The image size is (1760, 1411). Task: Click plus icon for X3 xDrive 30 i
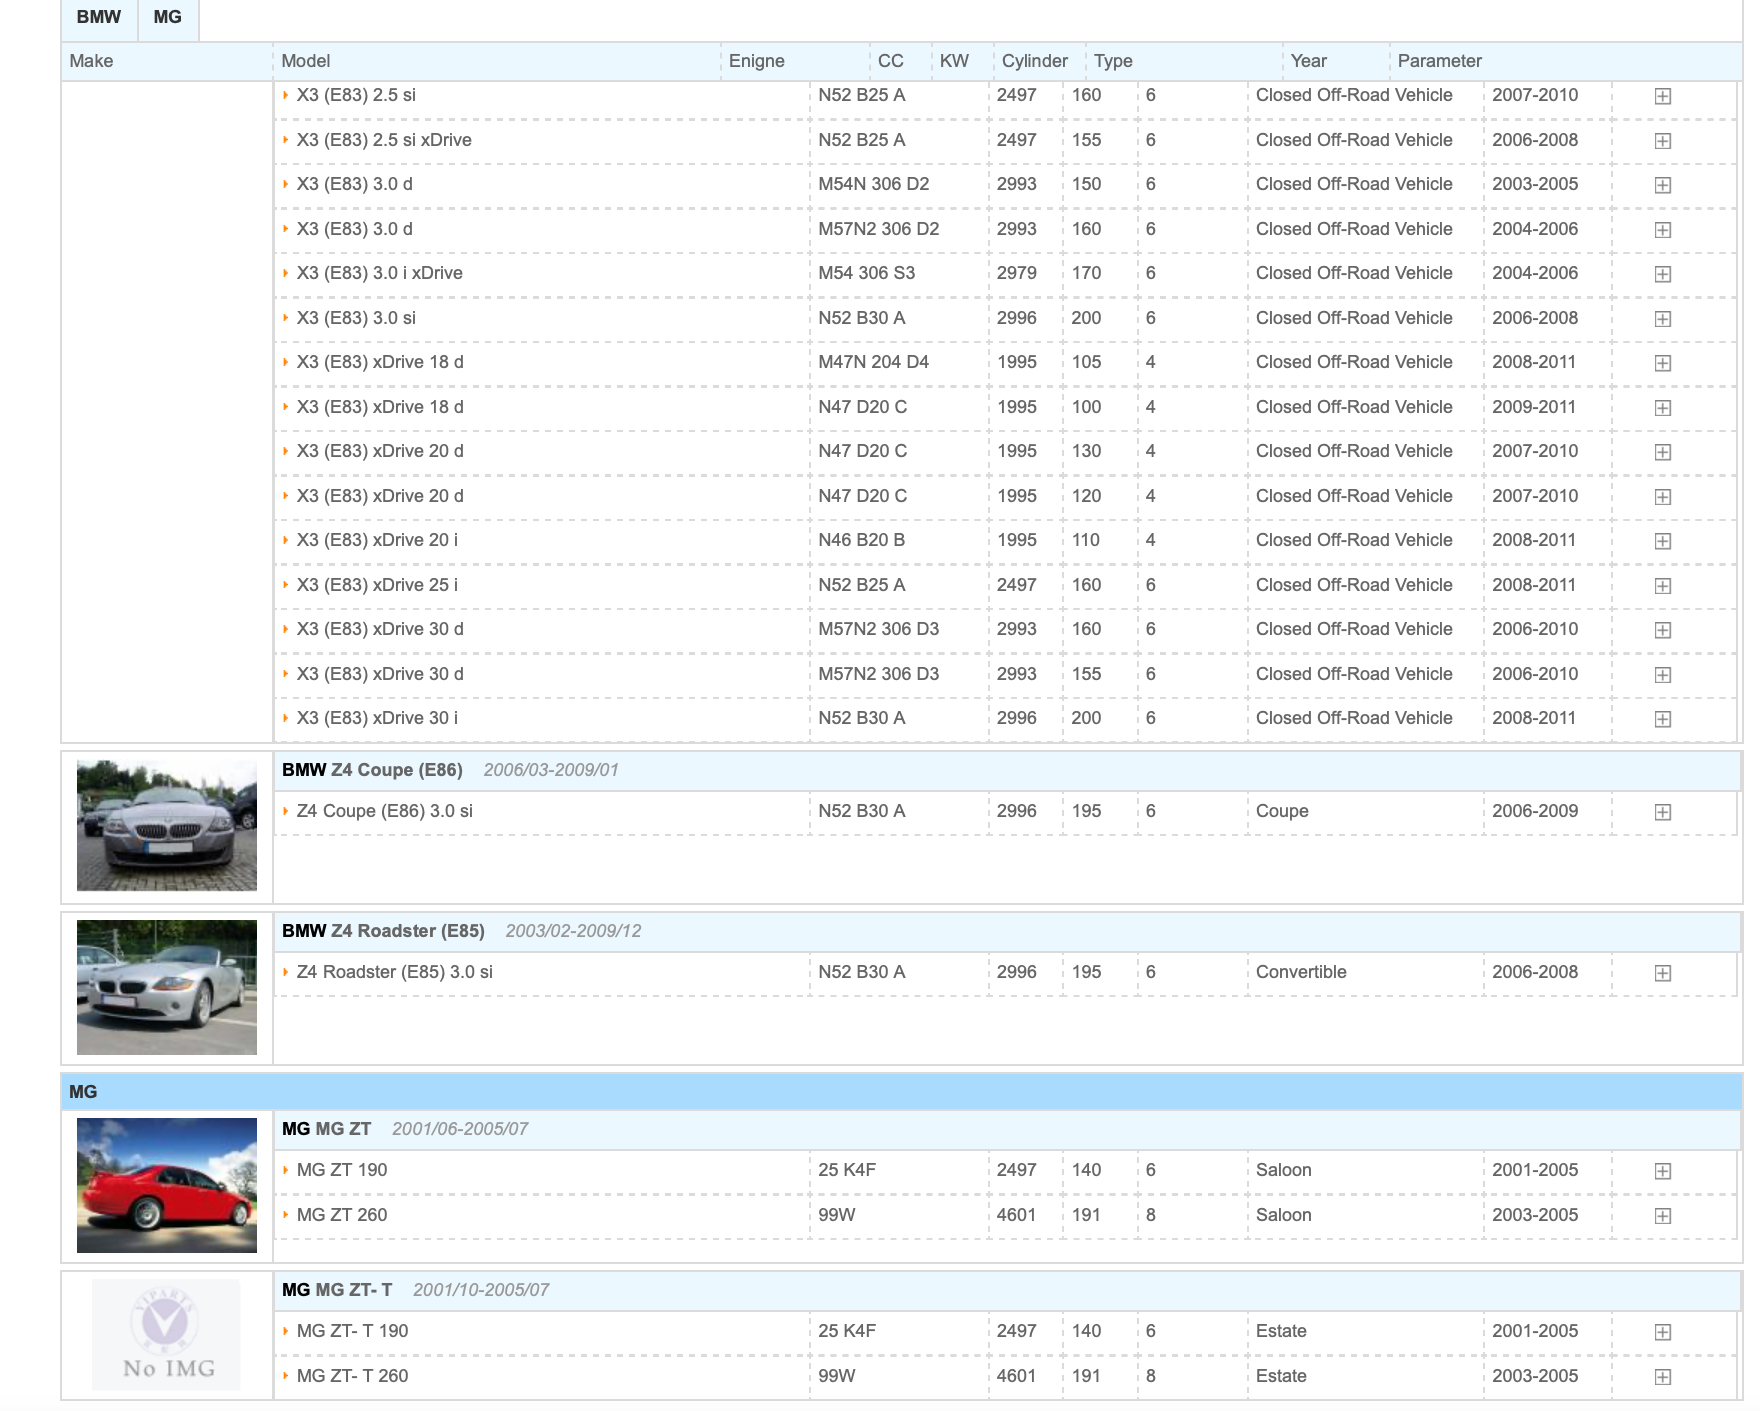1662,719
